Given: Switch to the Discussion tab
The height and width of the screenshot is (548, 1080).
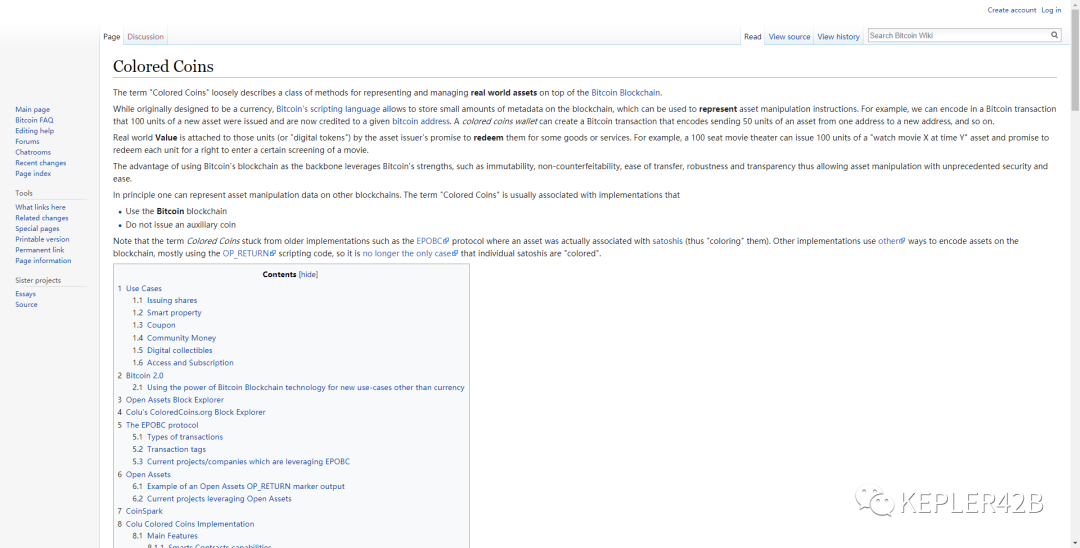Looking at the screenshot, I should 145,37.
